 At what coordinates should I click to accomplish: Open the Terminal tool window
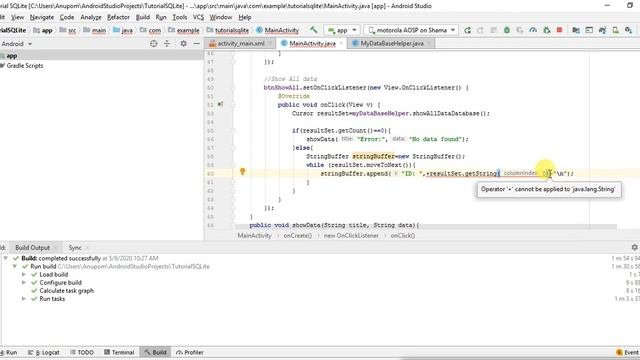pos(119,352)
